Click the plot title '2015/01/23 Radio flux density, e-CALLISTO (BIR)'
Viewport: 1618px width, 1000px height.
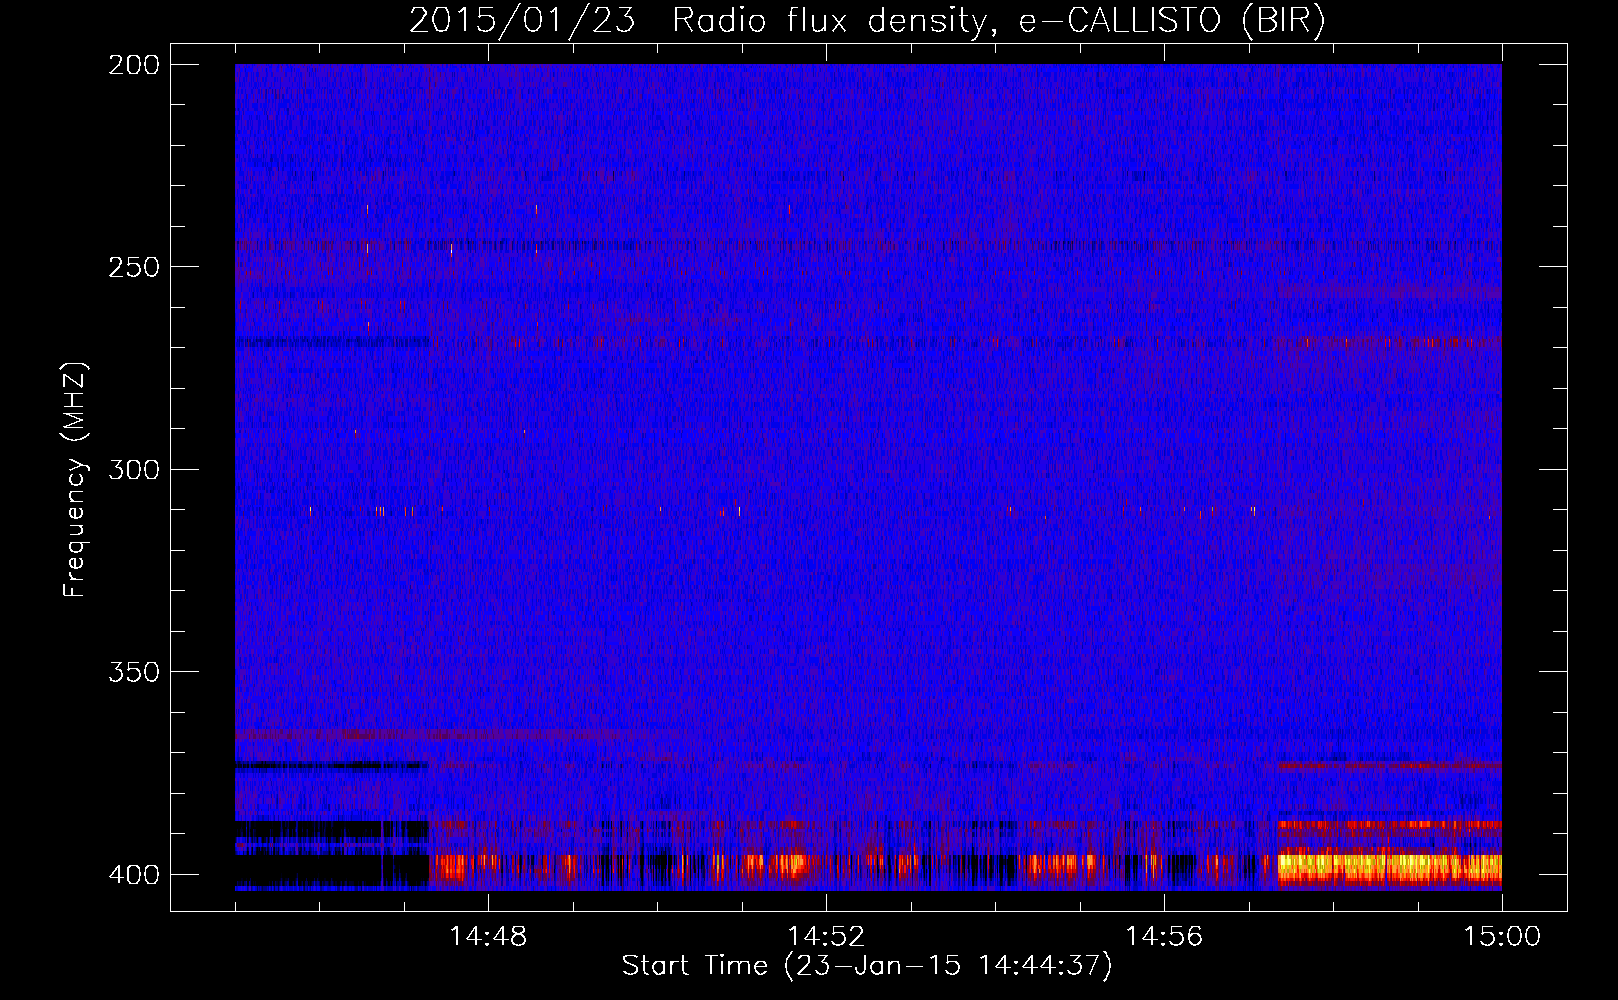[x=867, y=21]
